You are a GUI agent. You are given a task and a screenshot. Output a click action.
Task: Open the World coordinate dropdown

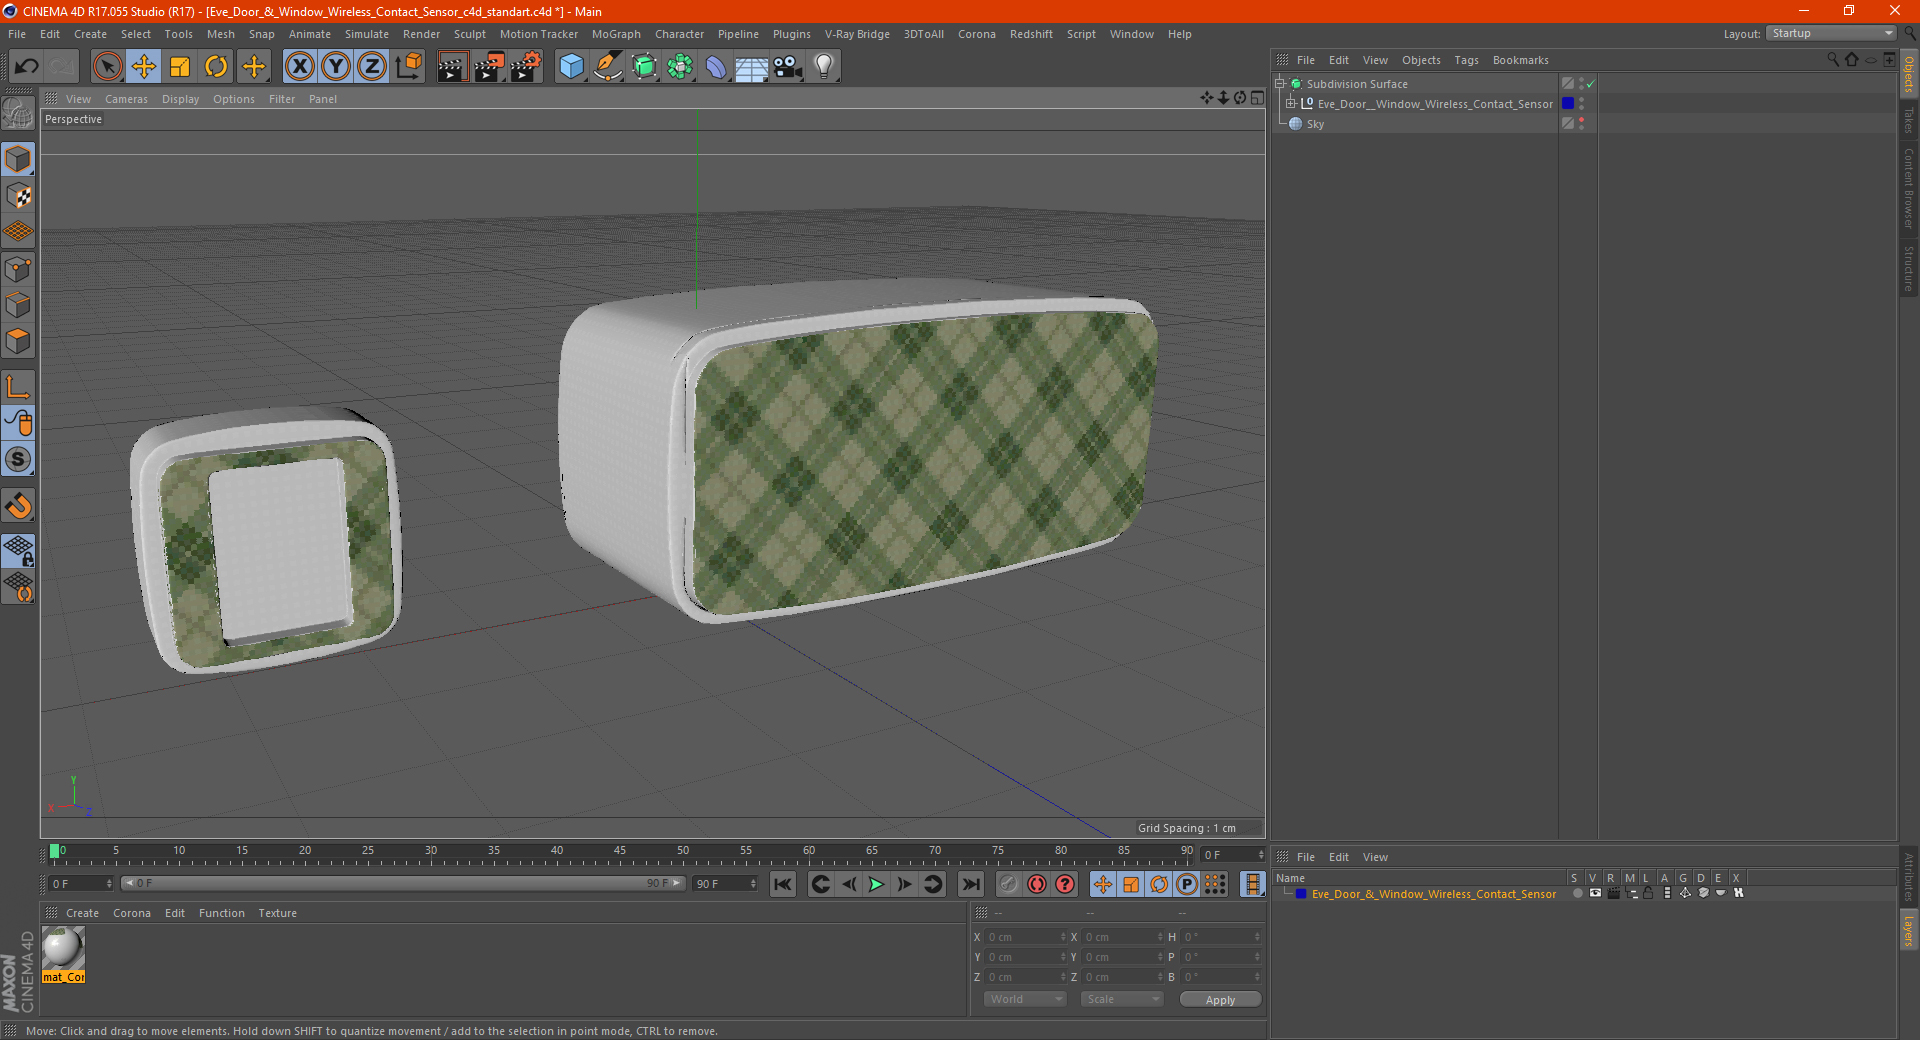pyautogui.click(x=1025, y=999)
